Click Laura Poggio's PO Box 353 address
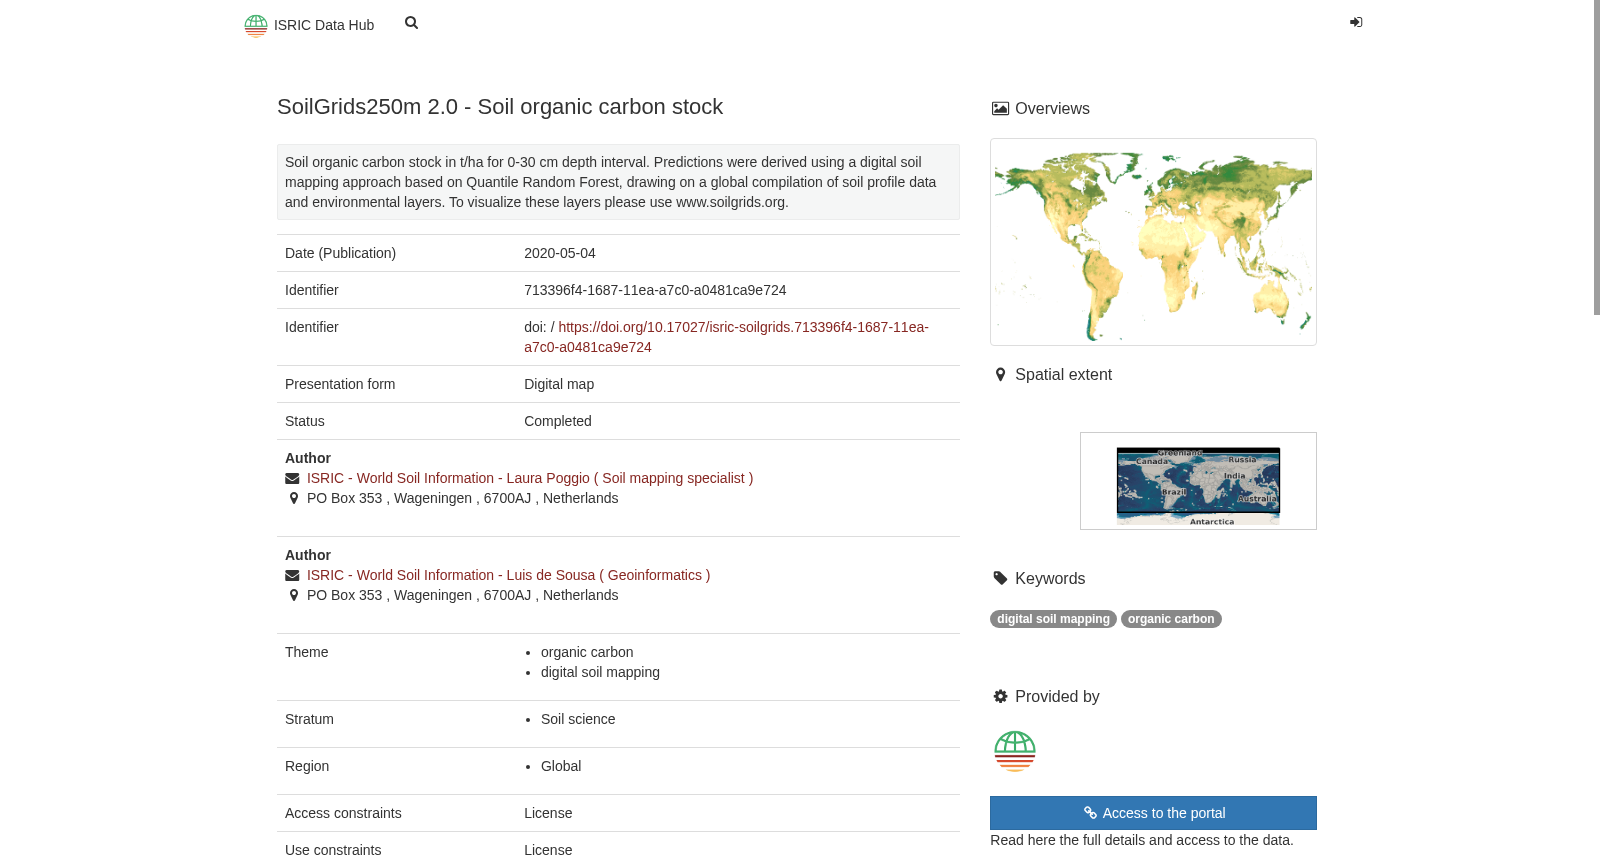Image resolution: width=1600 pixels, height=861 pixels. pyautogui.click(x=462, y=498)
